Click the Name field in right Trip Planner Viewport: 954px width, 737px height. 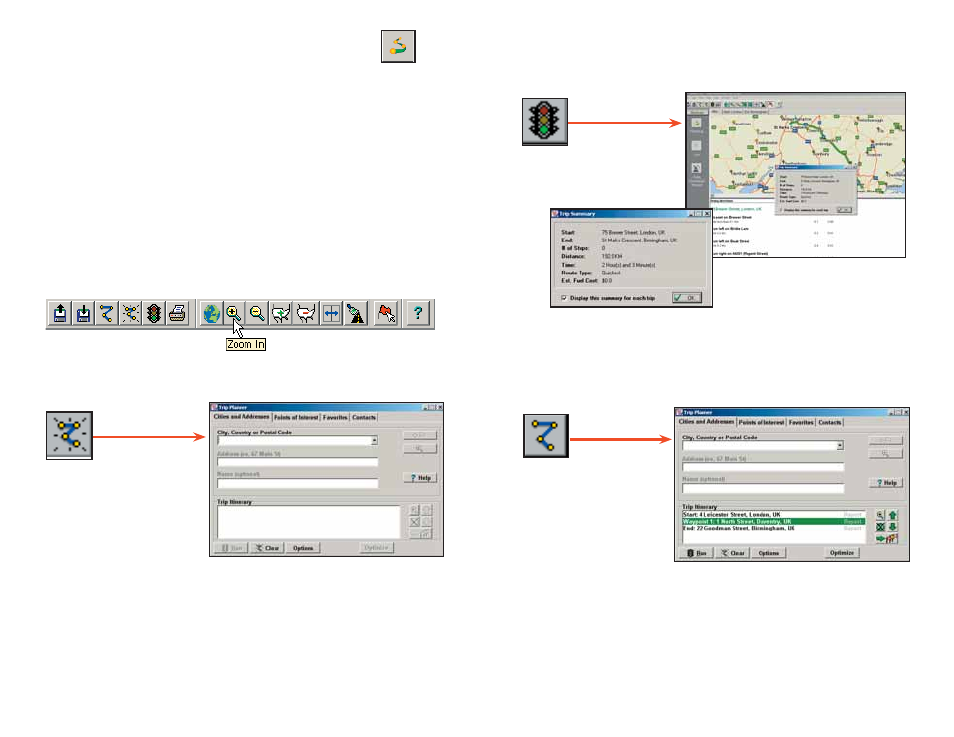point(763,488)
